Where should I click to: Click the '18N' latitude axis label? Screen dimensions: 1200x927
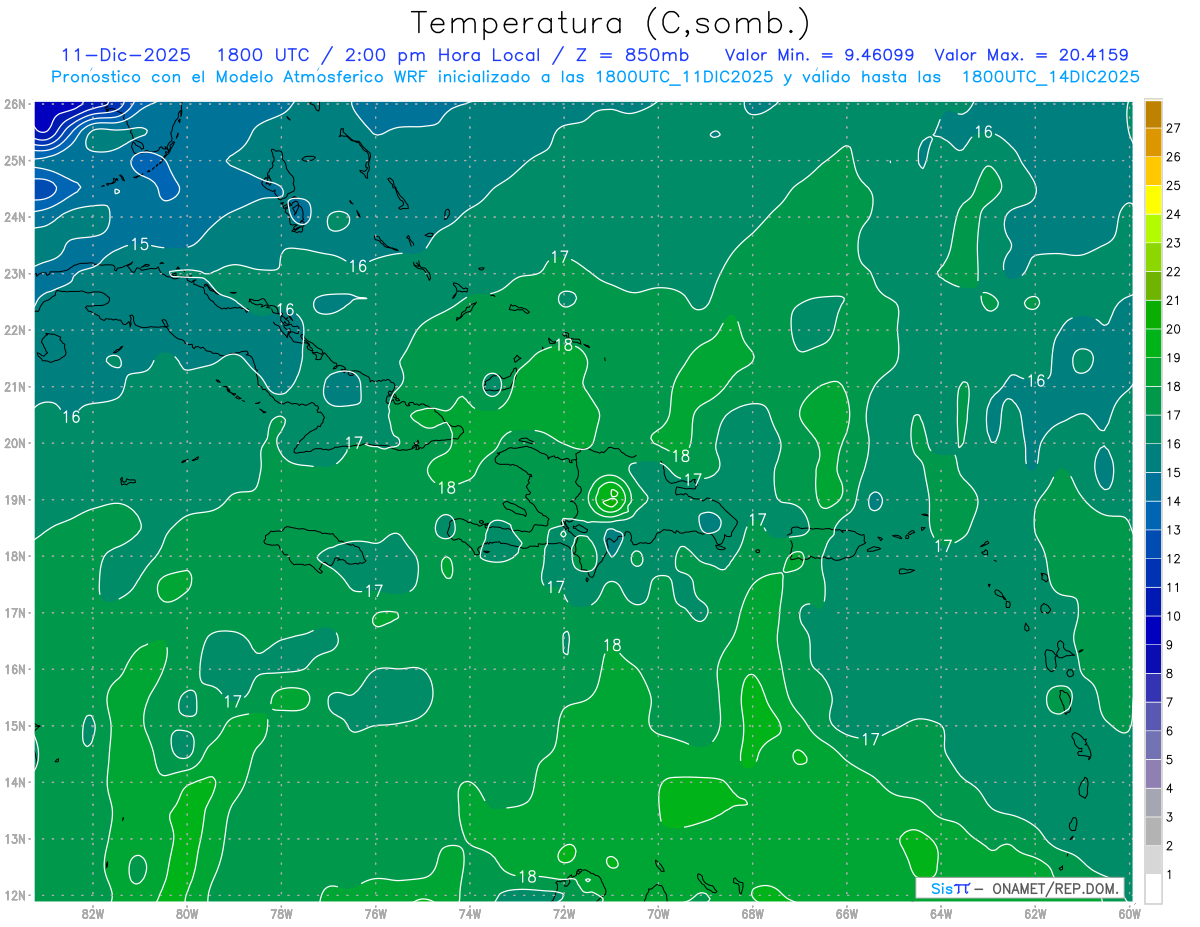click(x=14, y=555)
